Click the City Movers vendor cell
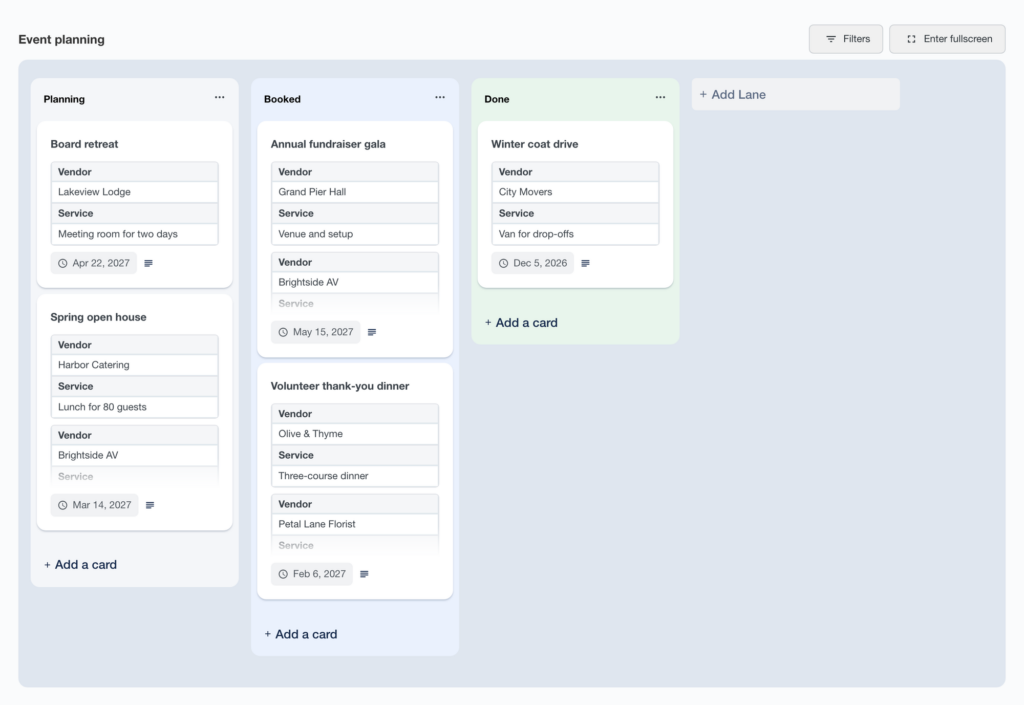This screenshot has width=1024, height=705. (x=575, y=192)
